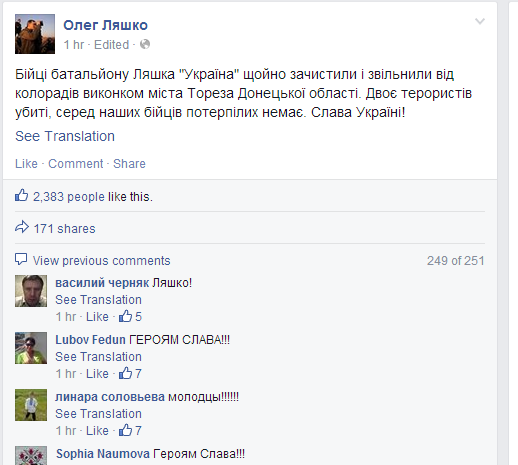Click See Translation under the main post
The image size is (518, 465).
[x=65, y=136]
